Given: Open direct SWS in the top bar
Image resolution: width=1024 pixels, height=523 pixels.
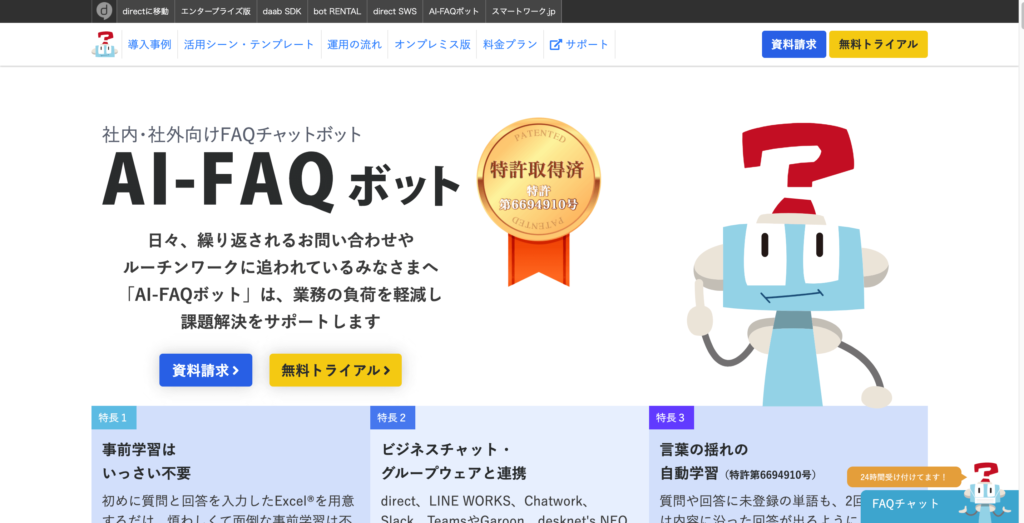Looking at the screenshot, I should (x=394, y=11).
